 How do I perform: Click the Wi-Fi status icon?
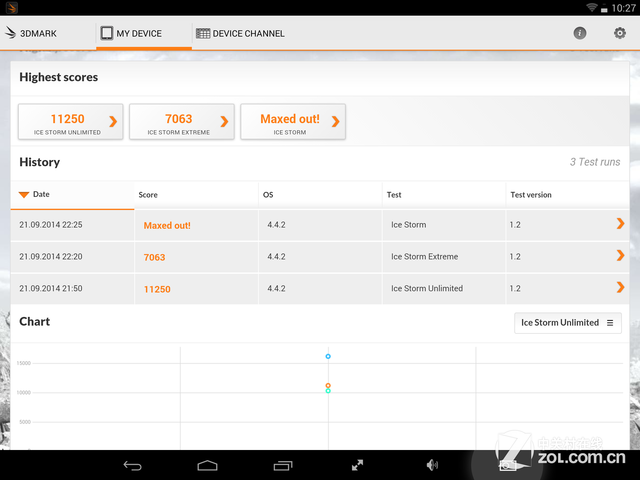pos(592,7)
